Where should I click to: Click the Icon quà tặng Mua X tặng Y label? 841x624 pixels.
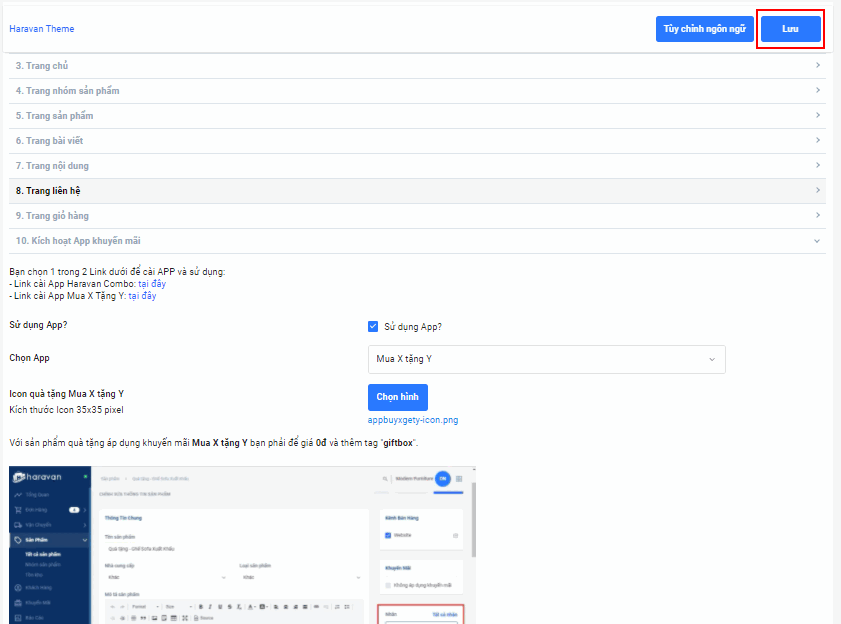(67, 394)
